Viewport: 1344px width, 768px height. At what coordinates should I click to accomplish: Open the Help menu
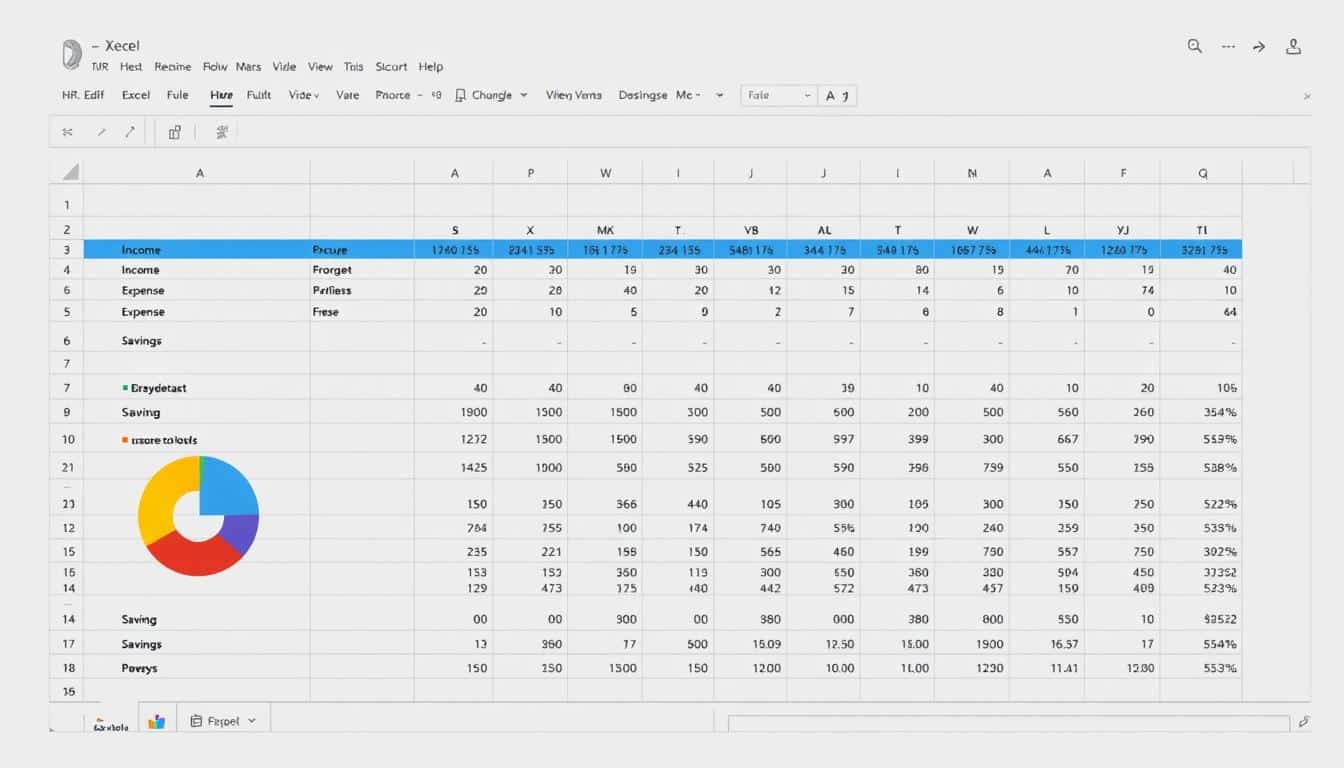tap(431, 67)
